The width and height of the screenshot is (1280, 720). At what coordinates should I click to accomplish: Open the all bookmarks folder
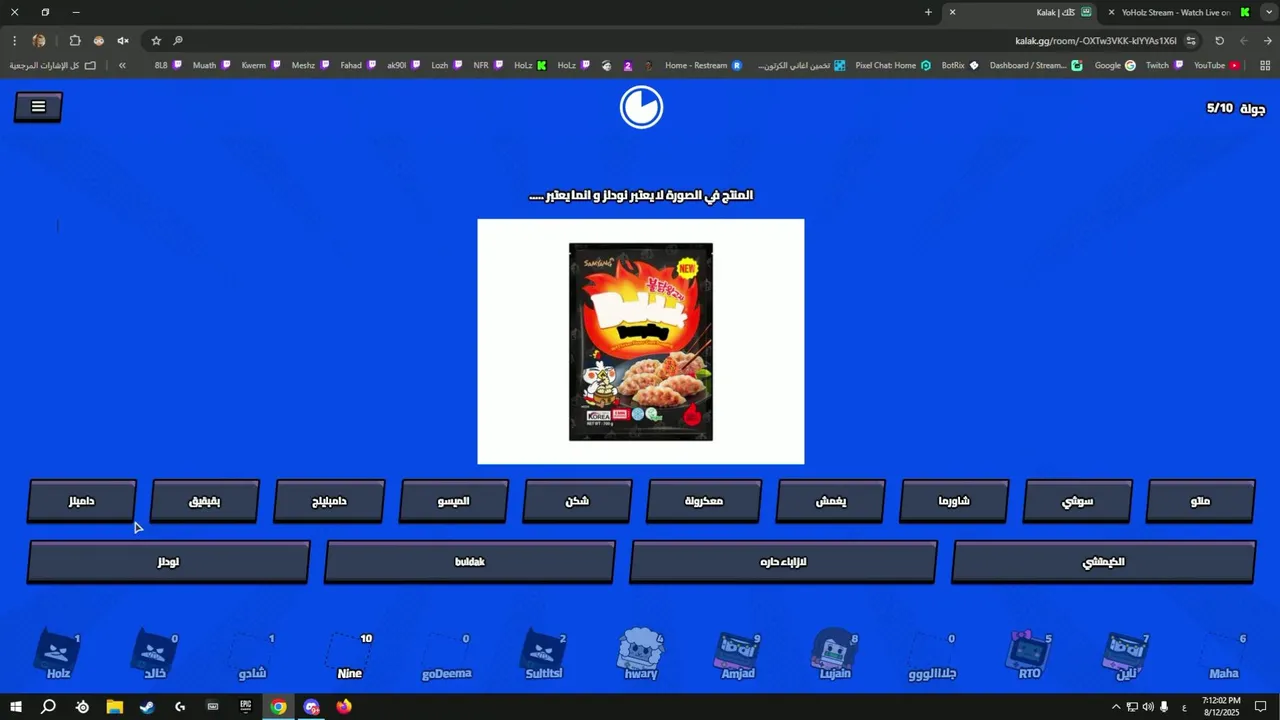pos(53,65)
